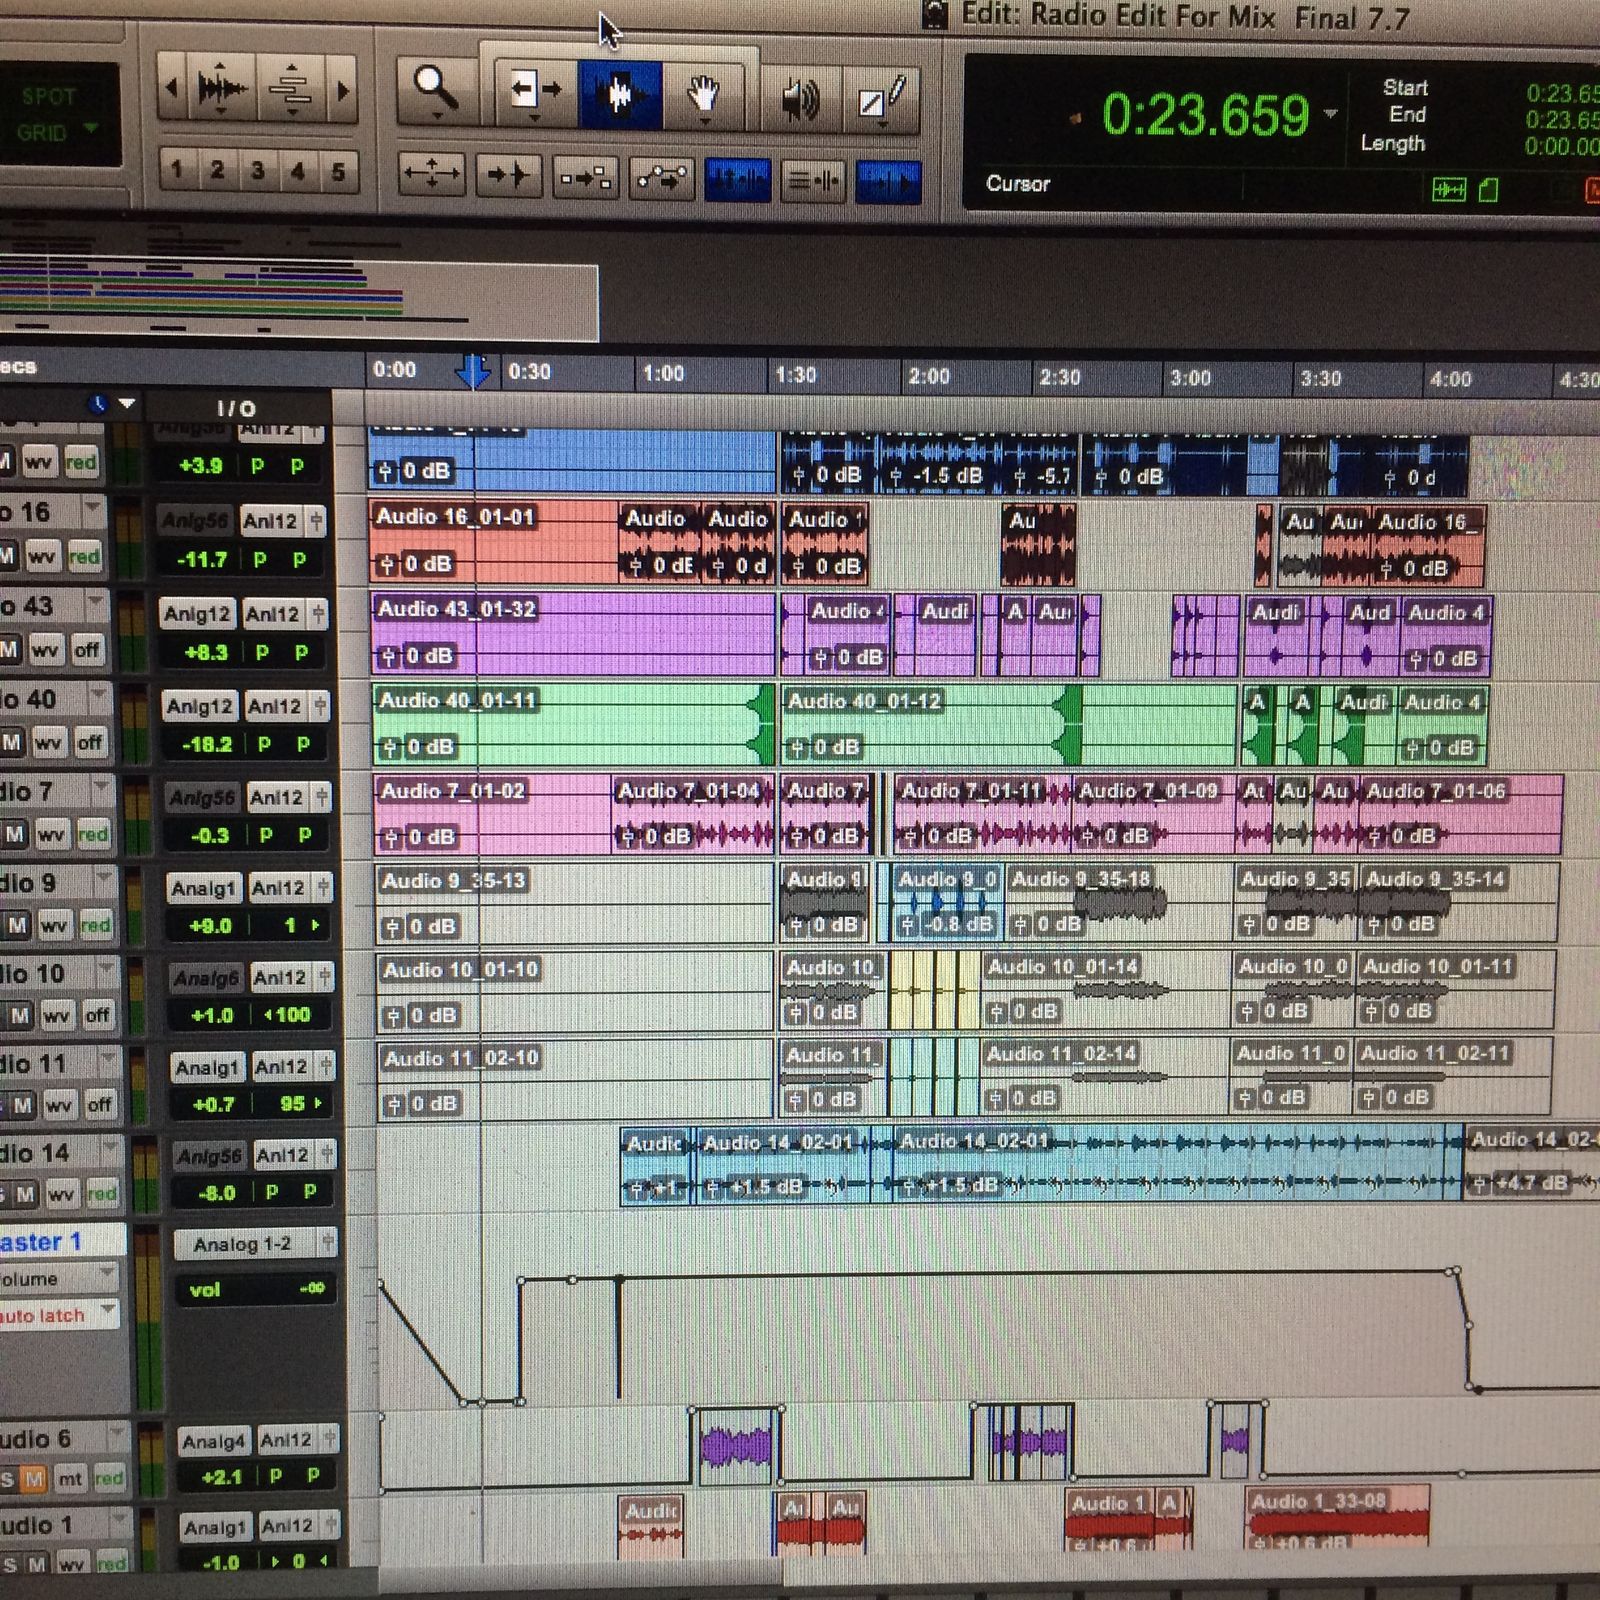Select the Trim tool
Viewport: 1600px width, 1600px height.
(x=536, y=92)
